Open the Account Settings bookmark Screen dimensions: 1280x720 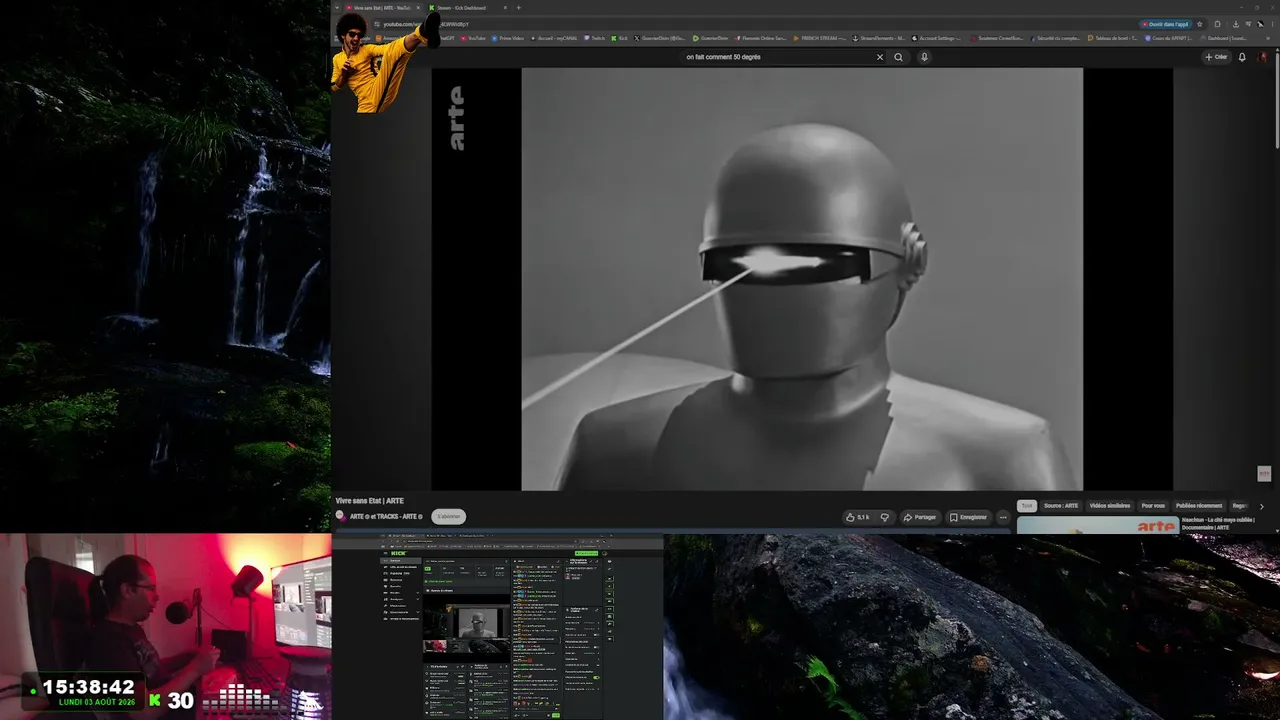tap(937, 38)
